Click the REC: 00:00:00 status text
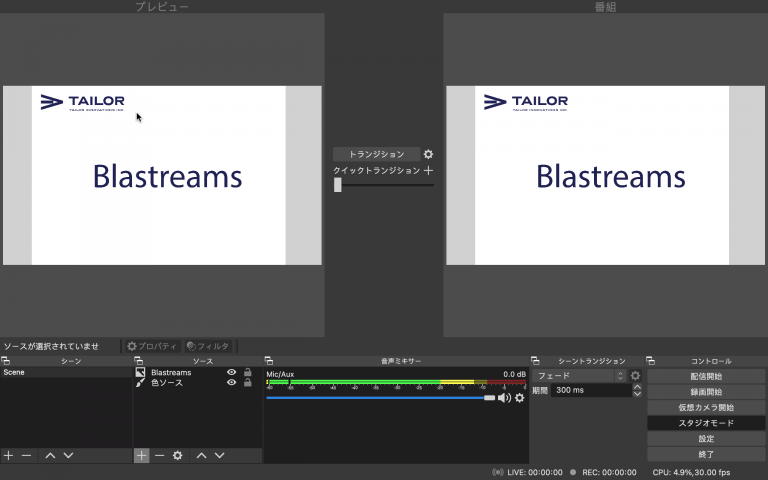This screenshot has height=480, width=768. (609, 472)
